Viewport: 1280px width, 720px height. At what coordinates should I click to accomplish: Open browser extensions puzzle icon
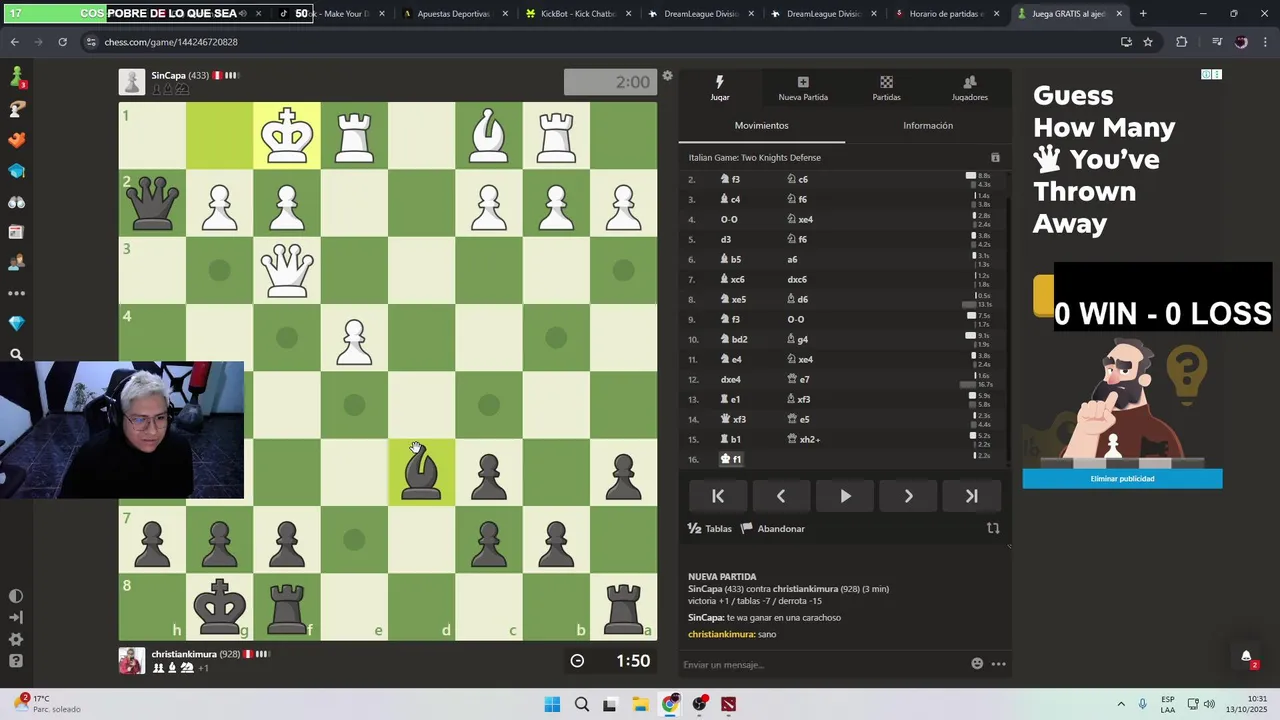pos(1181,42)
